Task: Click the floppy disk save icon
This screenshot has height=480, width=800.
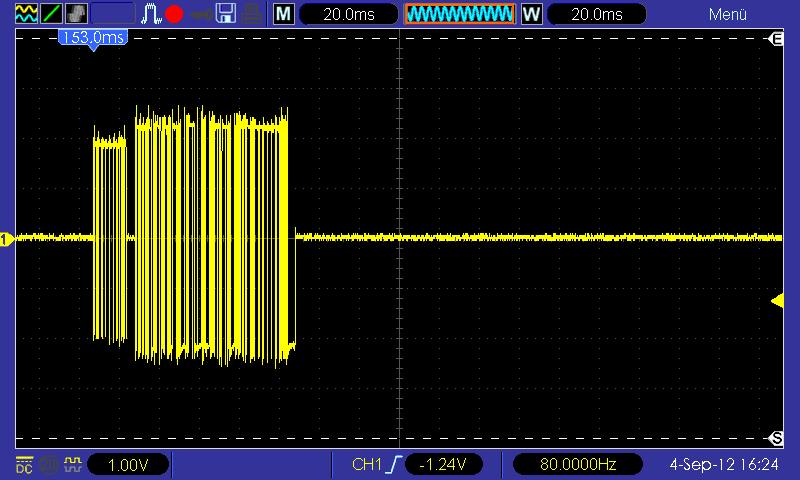Action: click(x=226, y=14)
